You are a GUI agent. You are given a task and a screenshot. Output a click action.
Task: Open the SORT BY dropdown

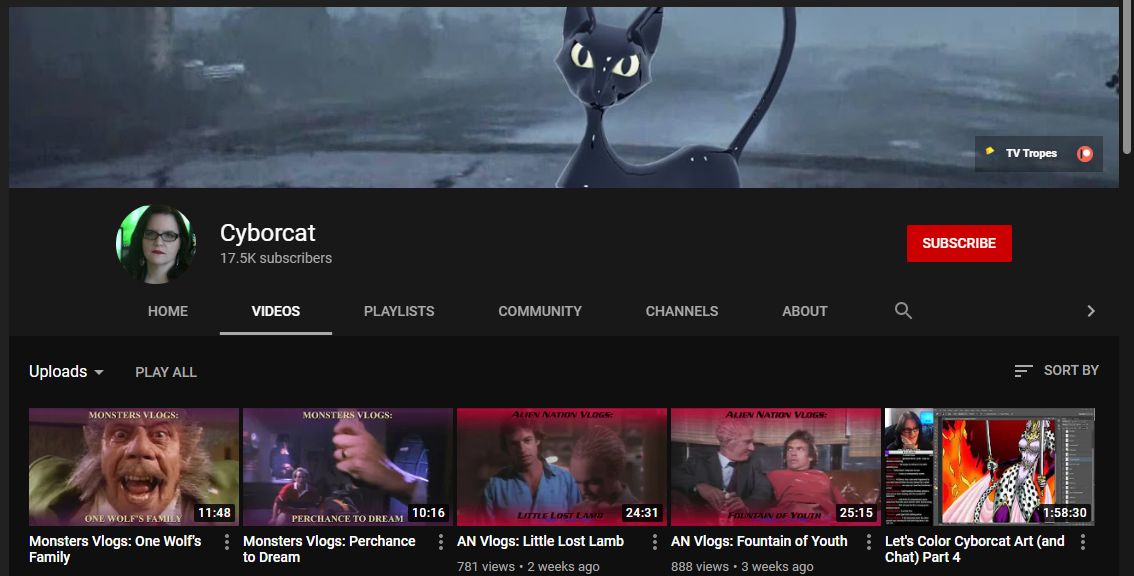1057,370
